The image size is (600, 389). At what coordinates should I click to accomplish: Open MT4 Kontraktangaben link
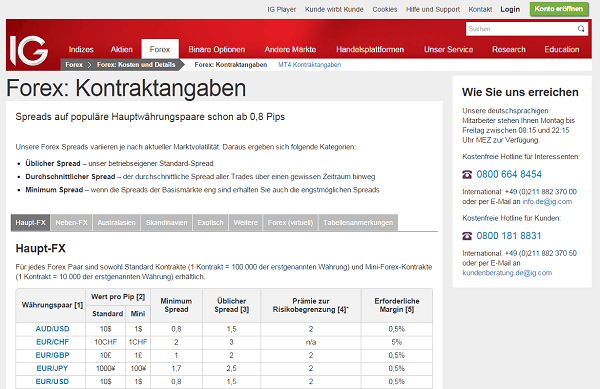tap(310, 65)
